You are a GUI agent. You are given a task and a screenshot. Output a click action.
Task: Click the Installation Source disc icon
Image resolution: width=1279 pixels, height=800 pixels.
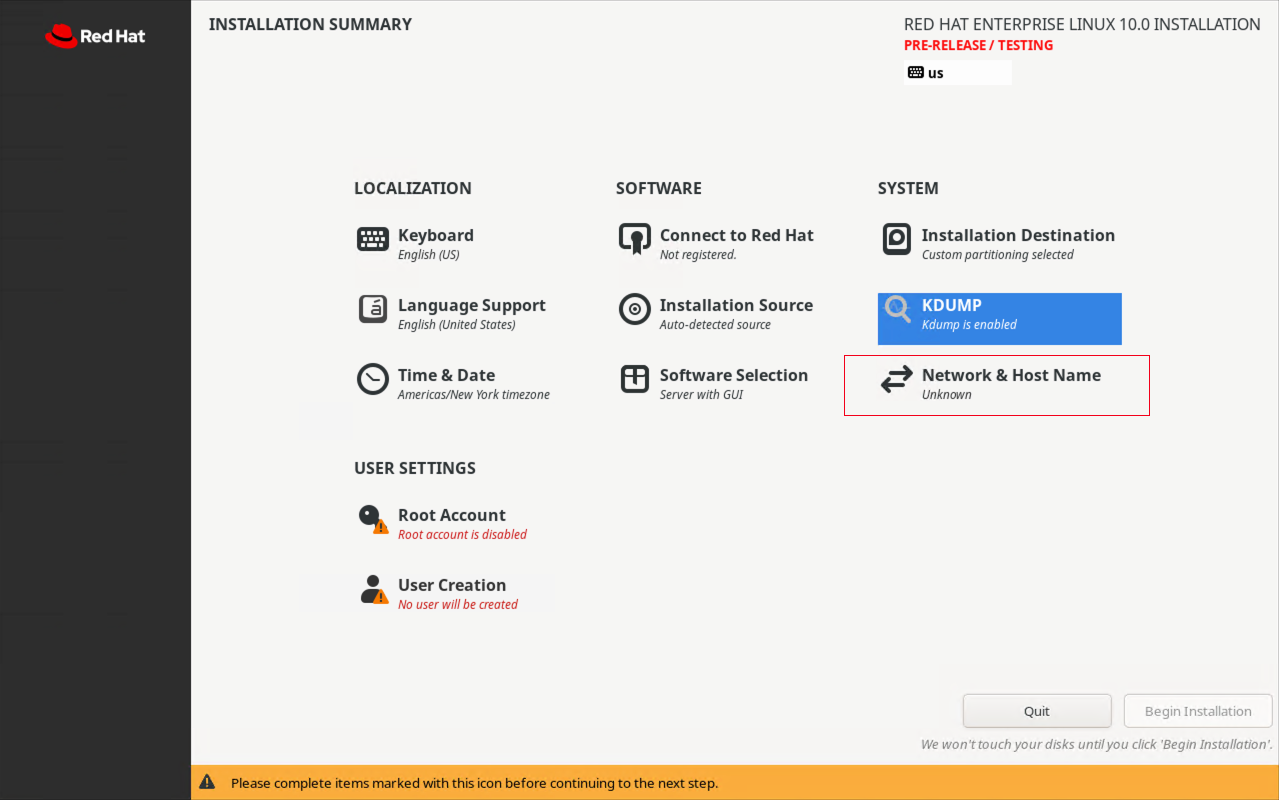[x=635, y=309]
